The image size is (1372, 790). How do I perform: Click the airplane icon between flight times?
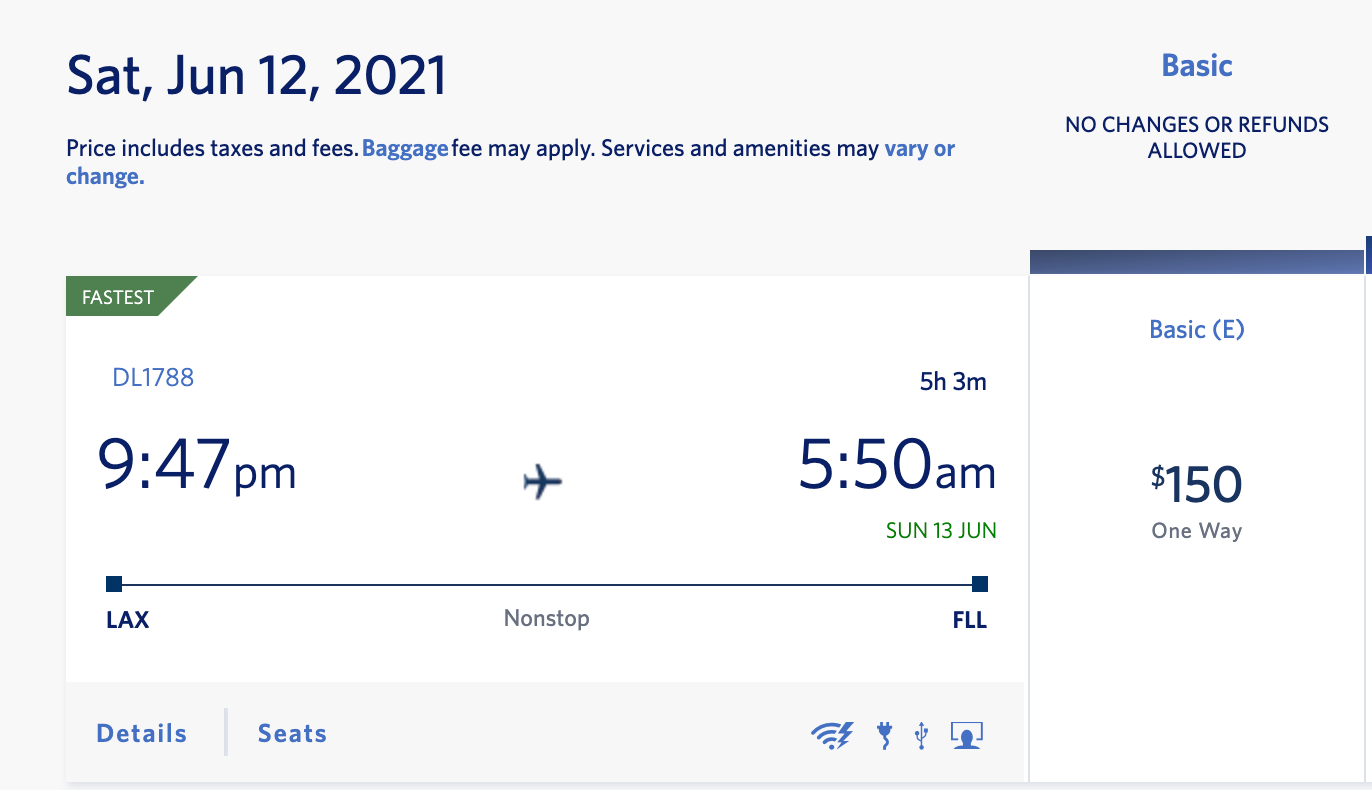click(543, 482)
